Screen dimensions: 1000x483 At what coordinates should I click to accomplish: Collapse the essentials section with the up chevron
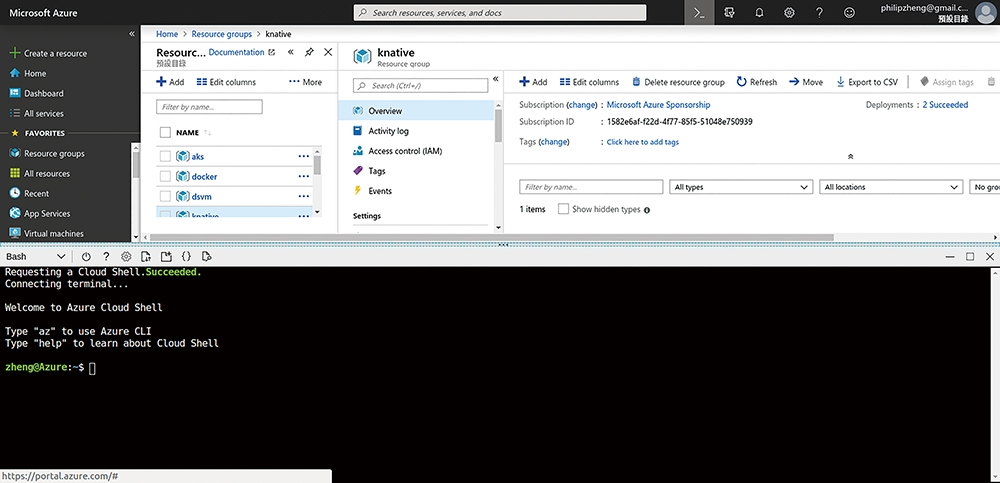(x=850, y=156)
